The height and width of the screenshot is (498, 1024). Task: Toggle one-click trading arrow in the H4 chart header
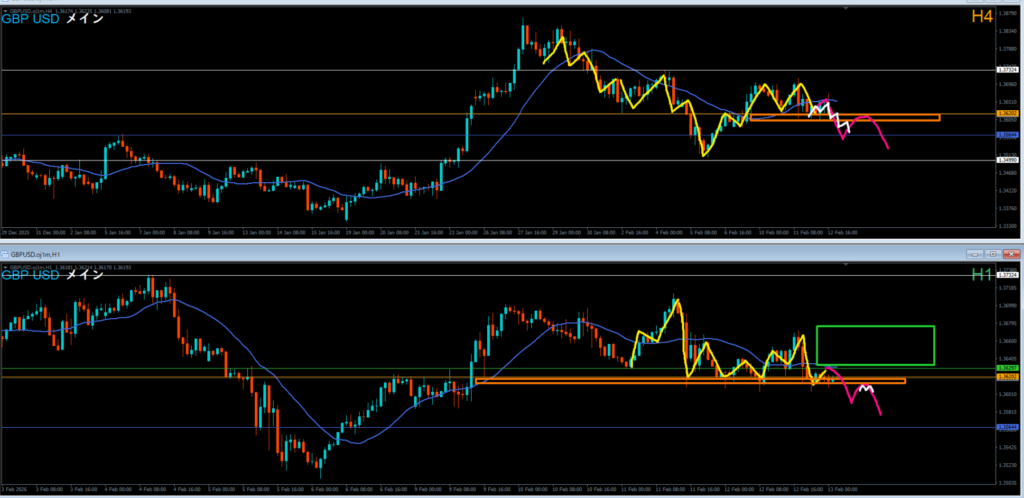pos(4,11)
